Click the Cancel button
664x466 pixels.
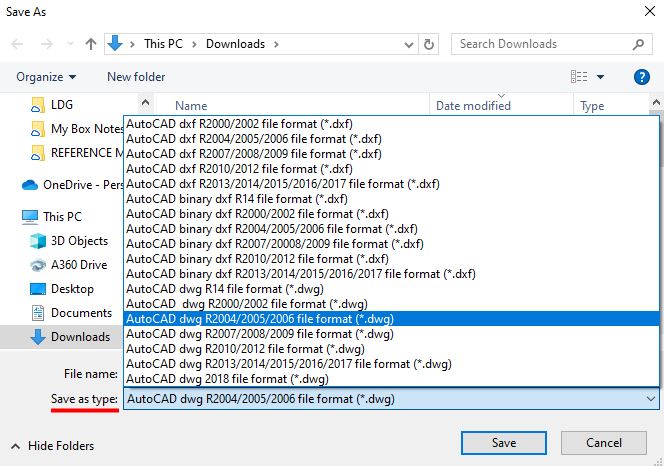tap(604, 443)
